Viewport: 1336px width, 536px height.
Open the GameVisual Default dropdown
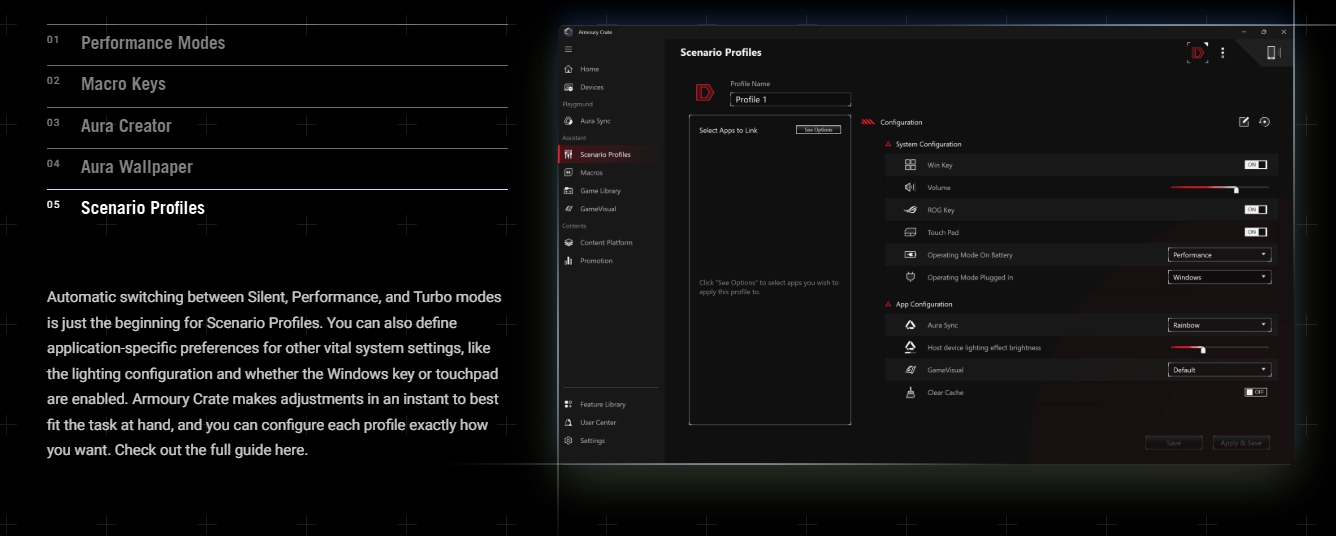coord(1219,370)
